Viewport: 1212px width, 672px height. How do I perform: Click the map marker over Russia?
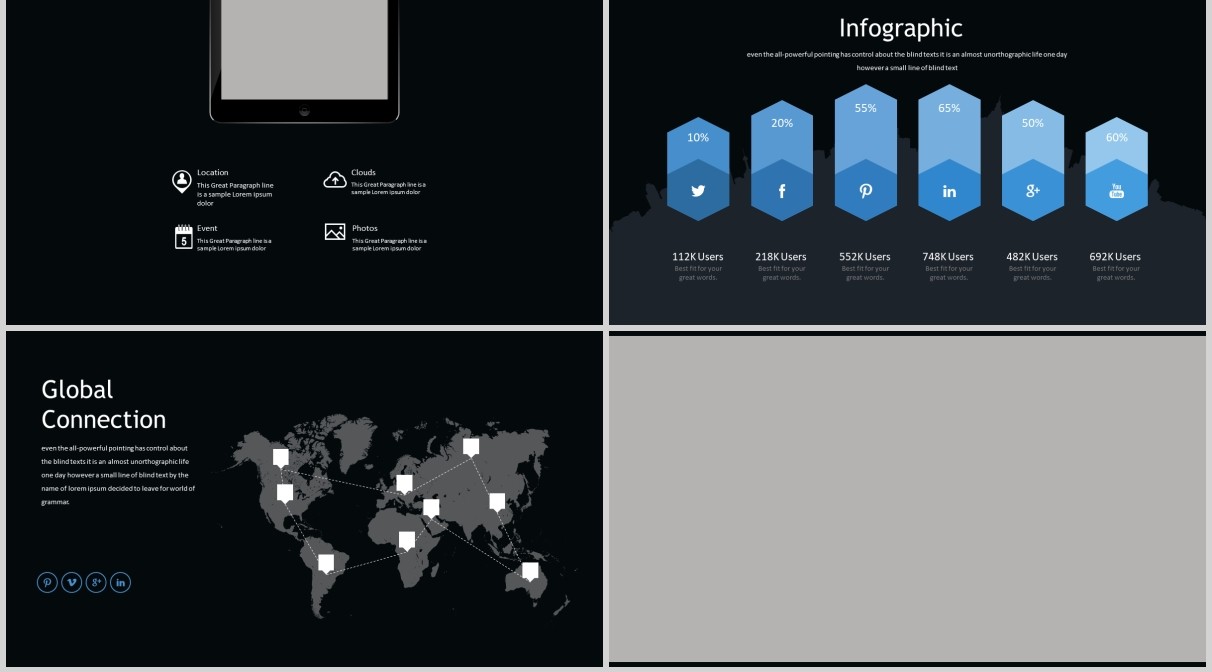(471, 448)
